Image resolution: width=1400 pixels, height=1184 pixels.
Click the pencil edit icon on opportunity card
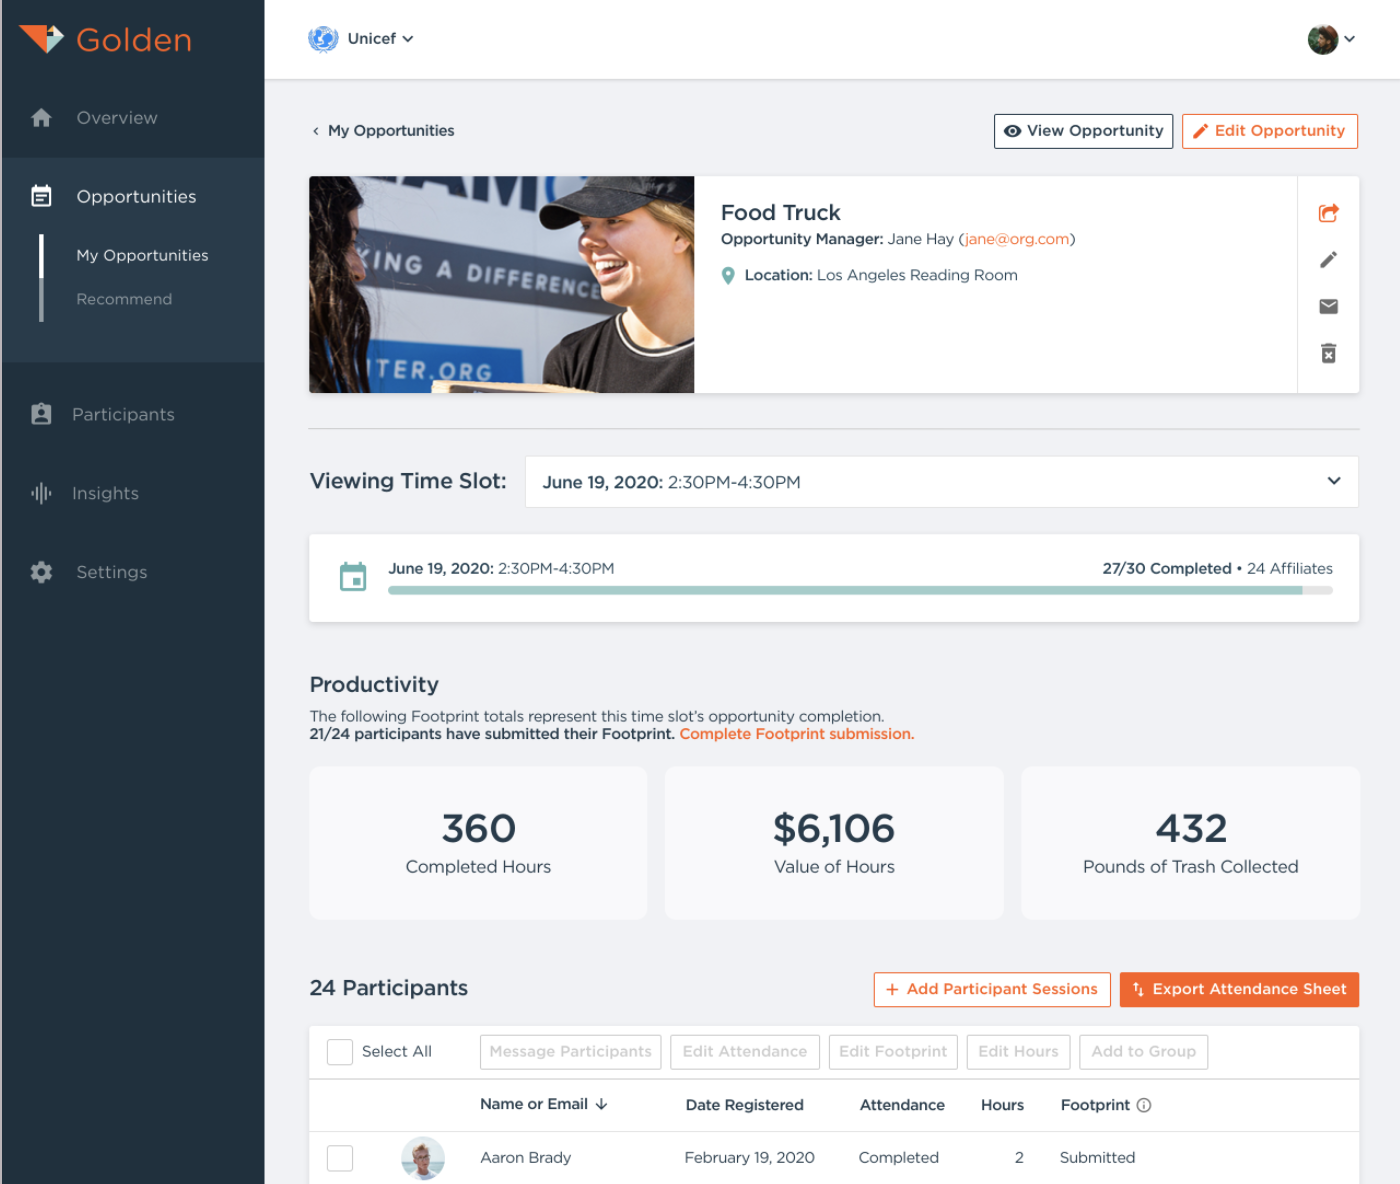(1328, 260)
